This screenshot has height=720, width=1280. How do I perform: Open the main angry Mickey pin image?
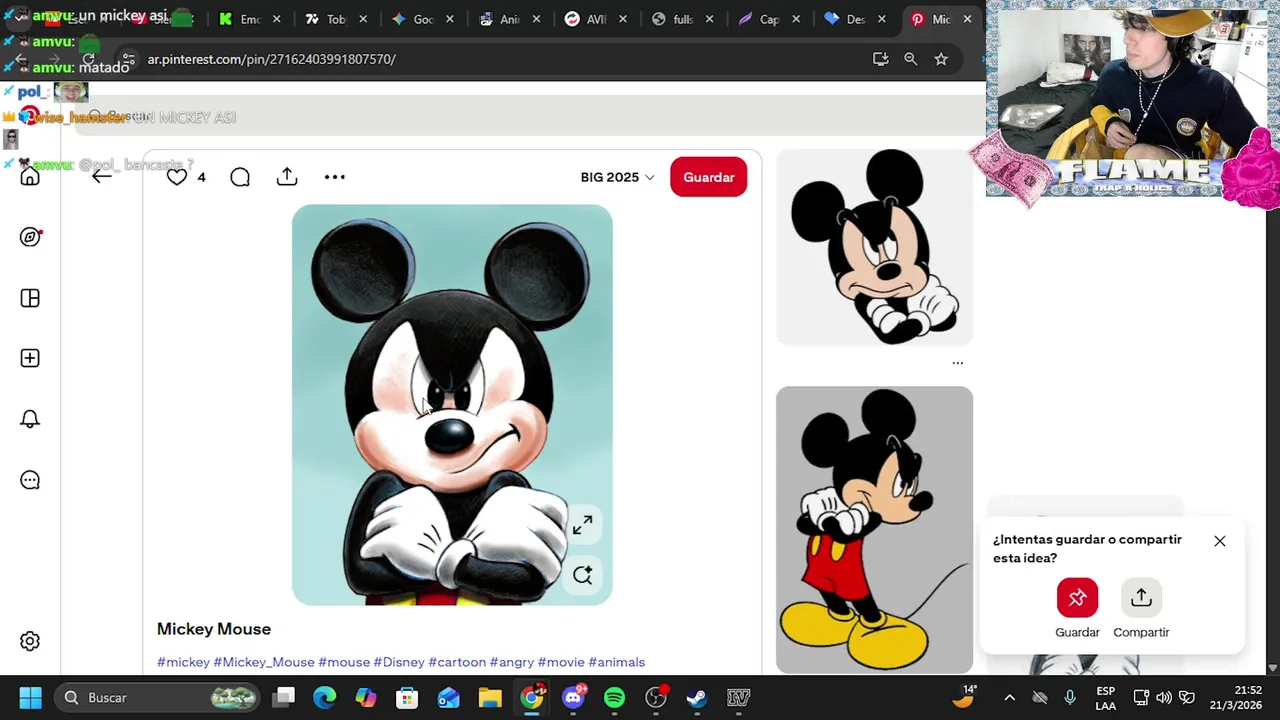click(452, 405)
